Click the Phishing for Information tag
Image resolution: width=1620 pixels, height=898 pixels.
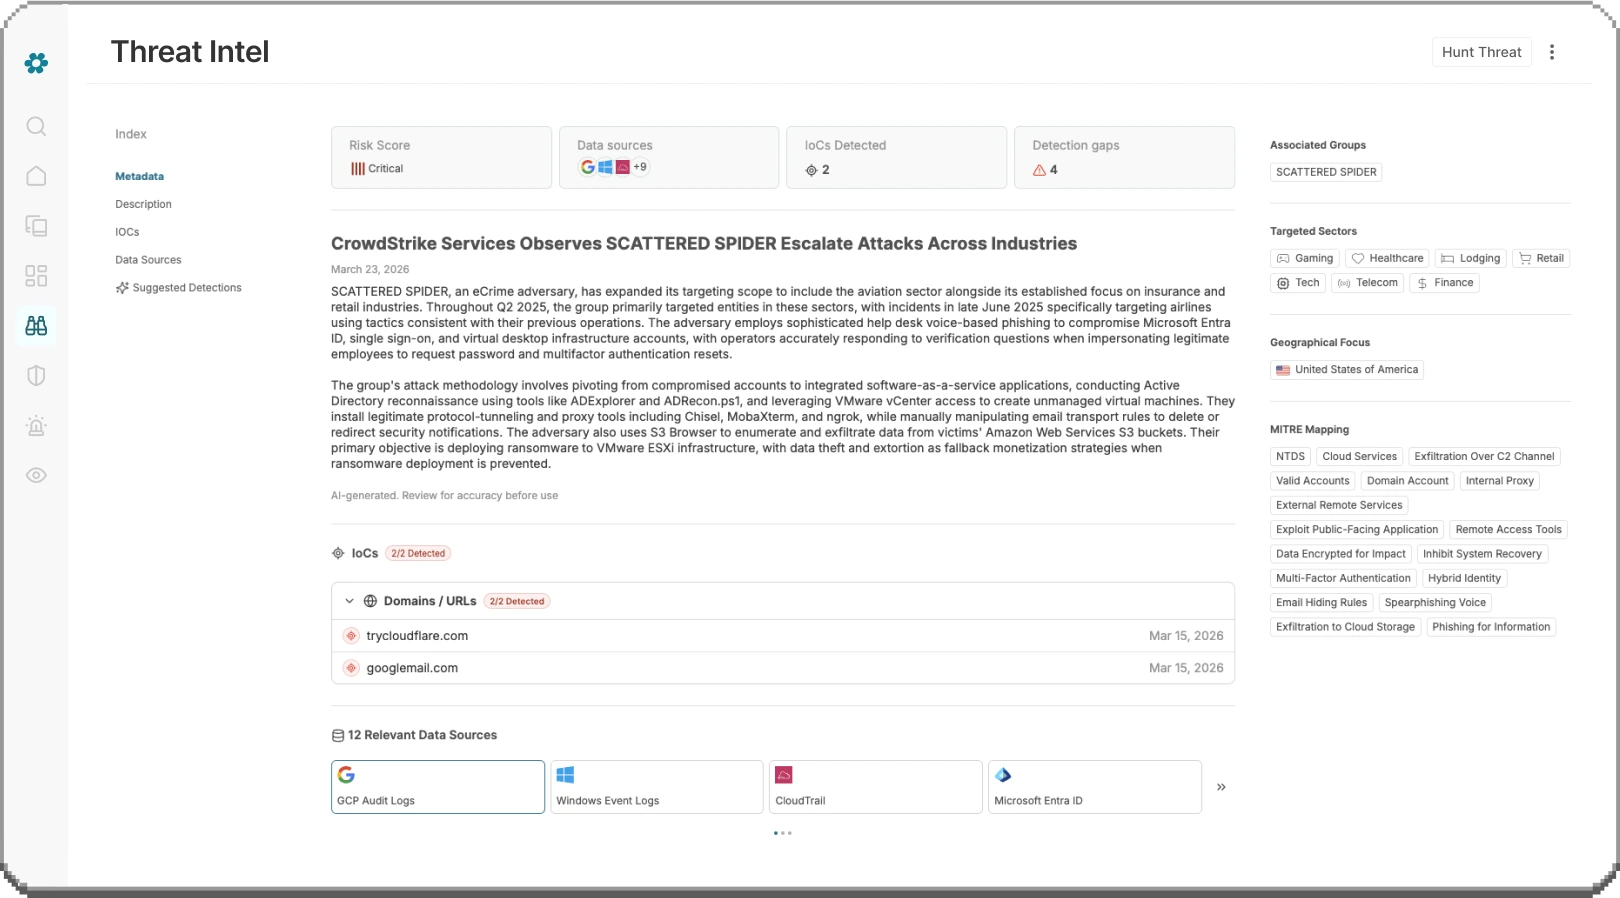click(1491, 627)
